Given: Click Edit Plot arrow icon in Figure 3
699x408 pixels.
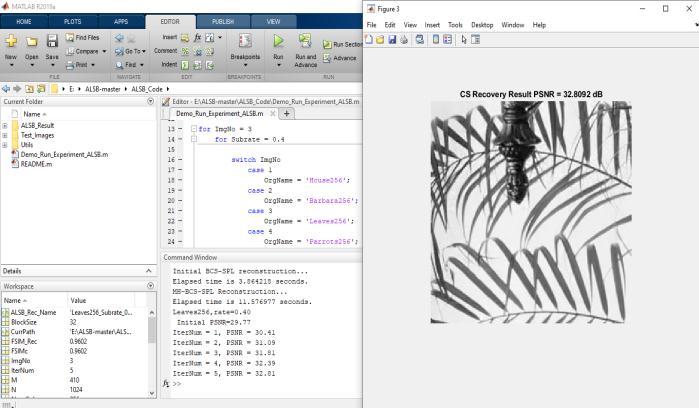Looking at the screenshot, I should (464, 40).
